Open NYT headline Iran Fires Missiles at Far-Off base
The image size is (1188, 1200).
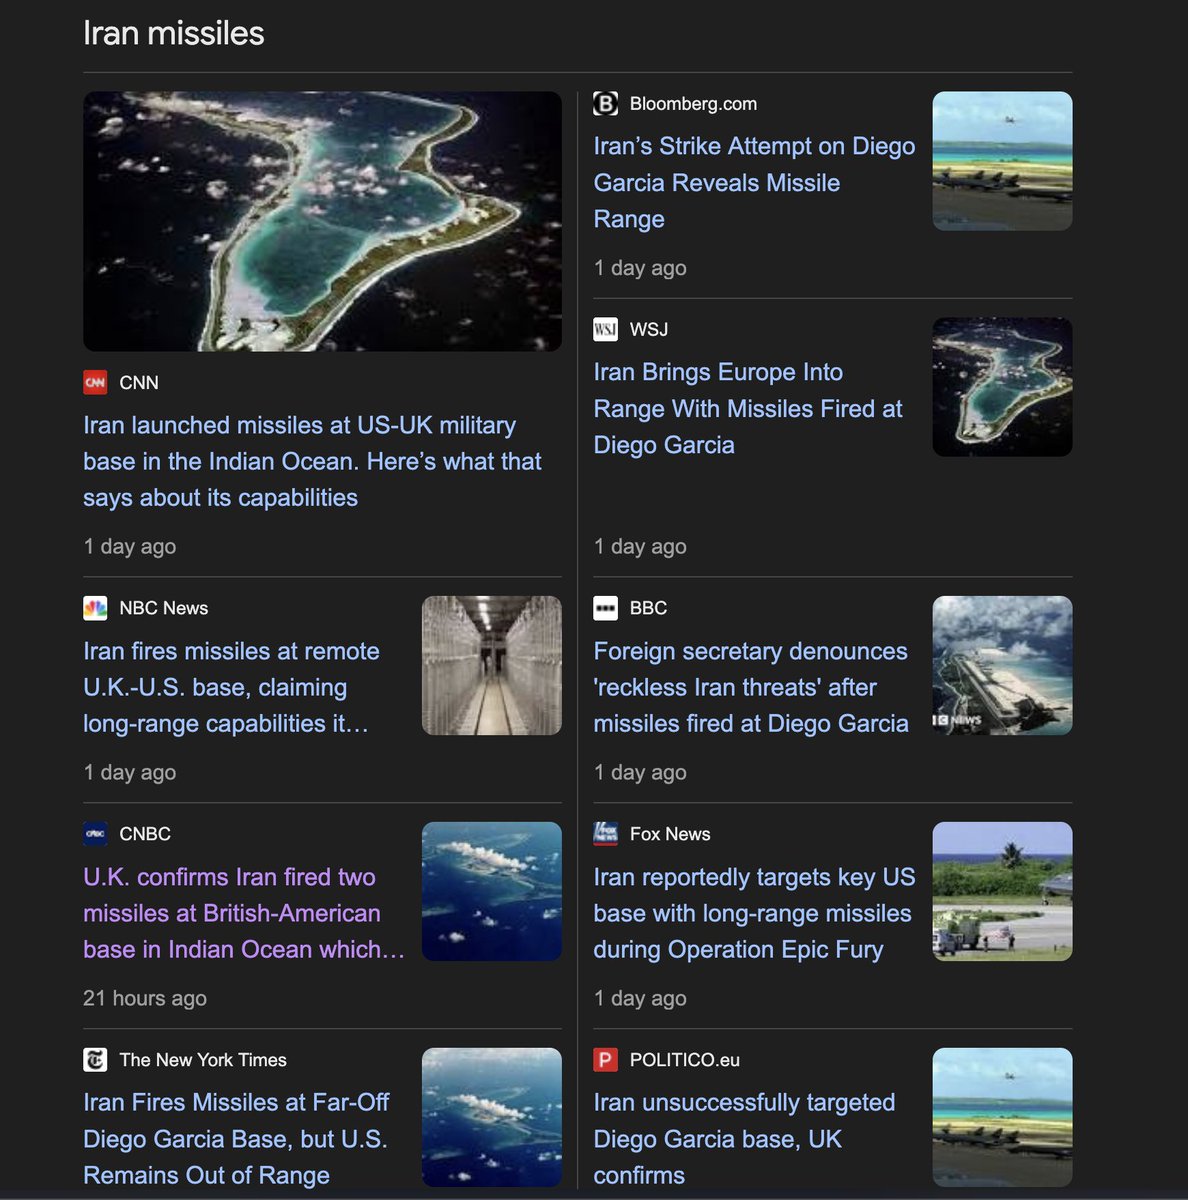[x=236, y=1139]
